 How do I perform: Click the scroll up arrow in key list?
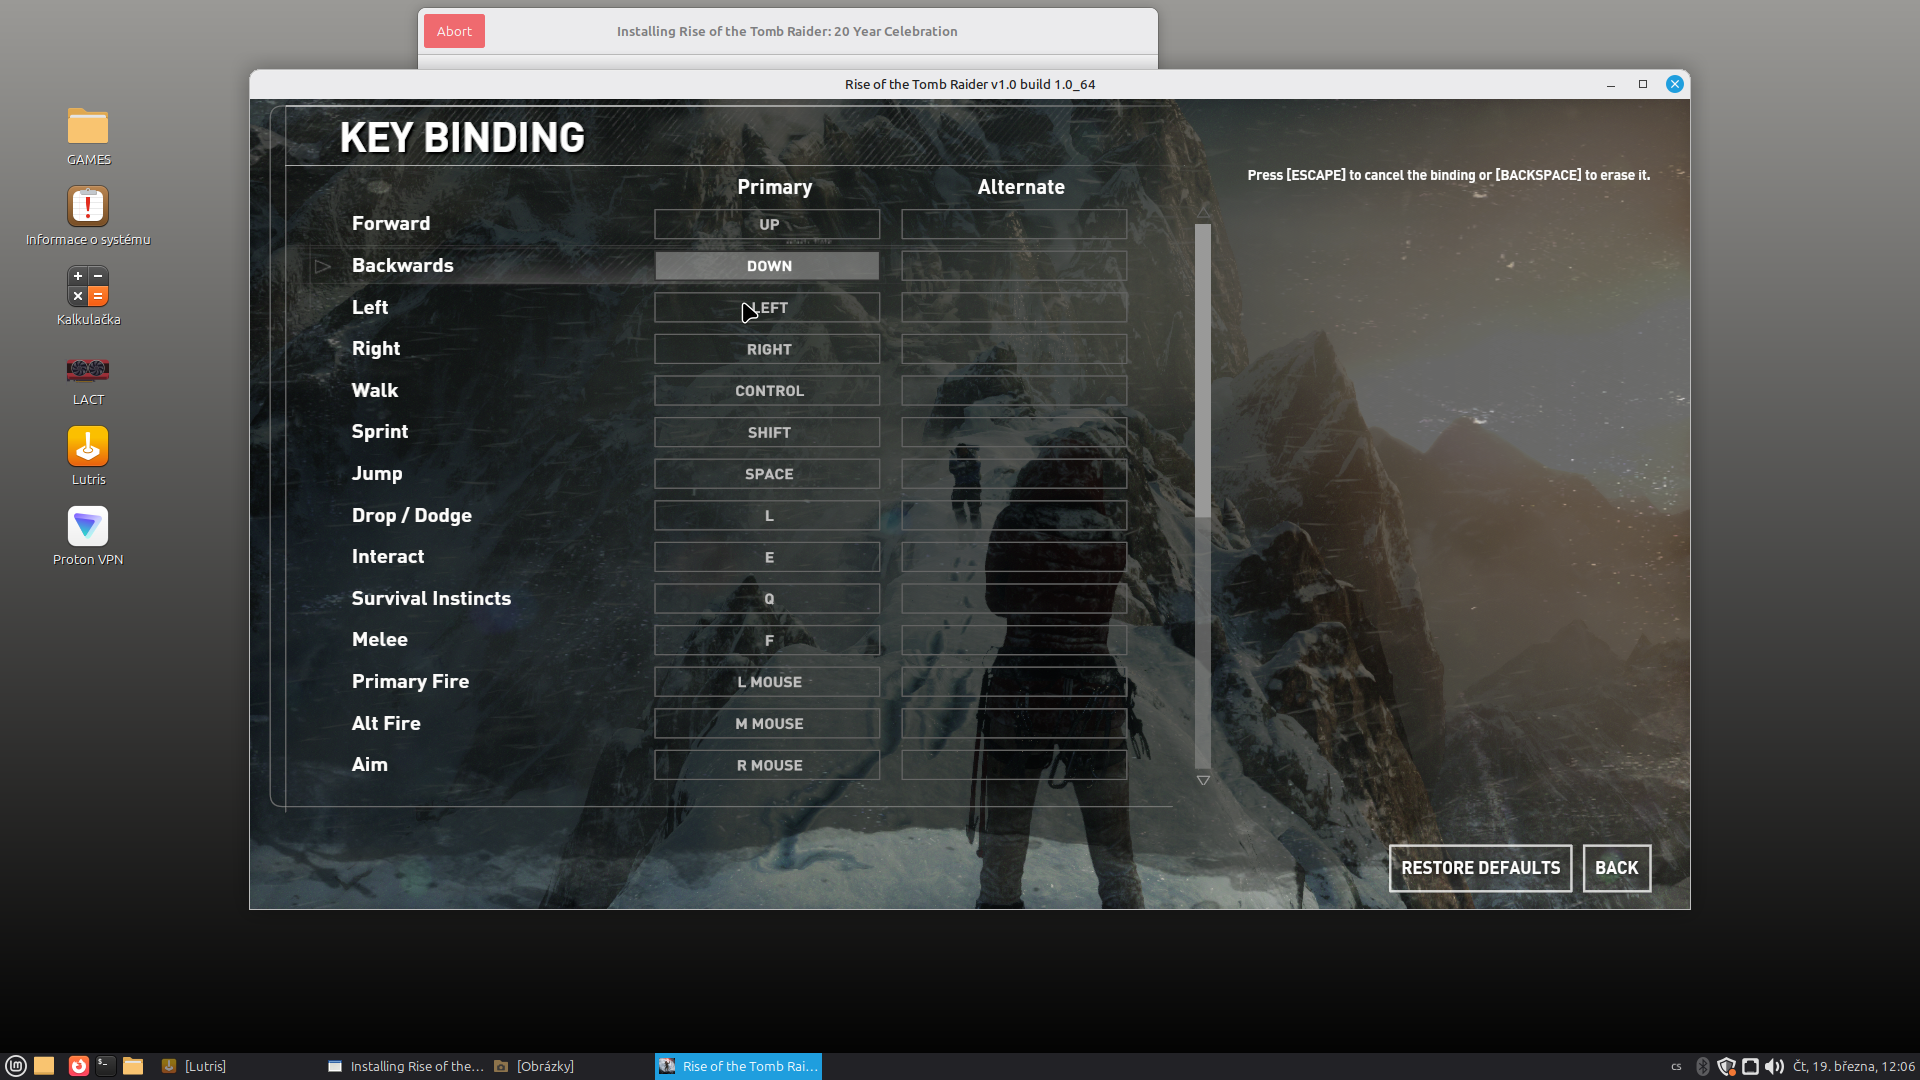[1203, 211]
